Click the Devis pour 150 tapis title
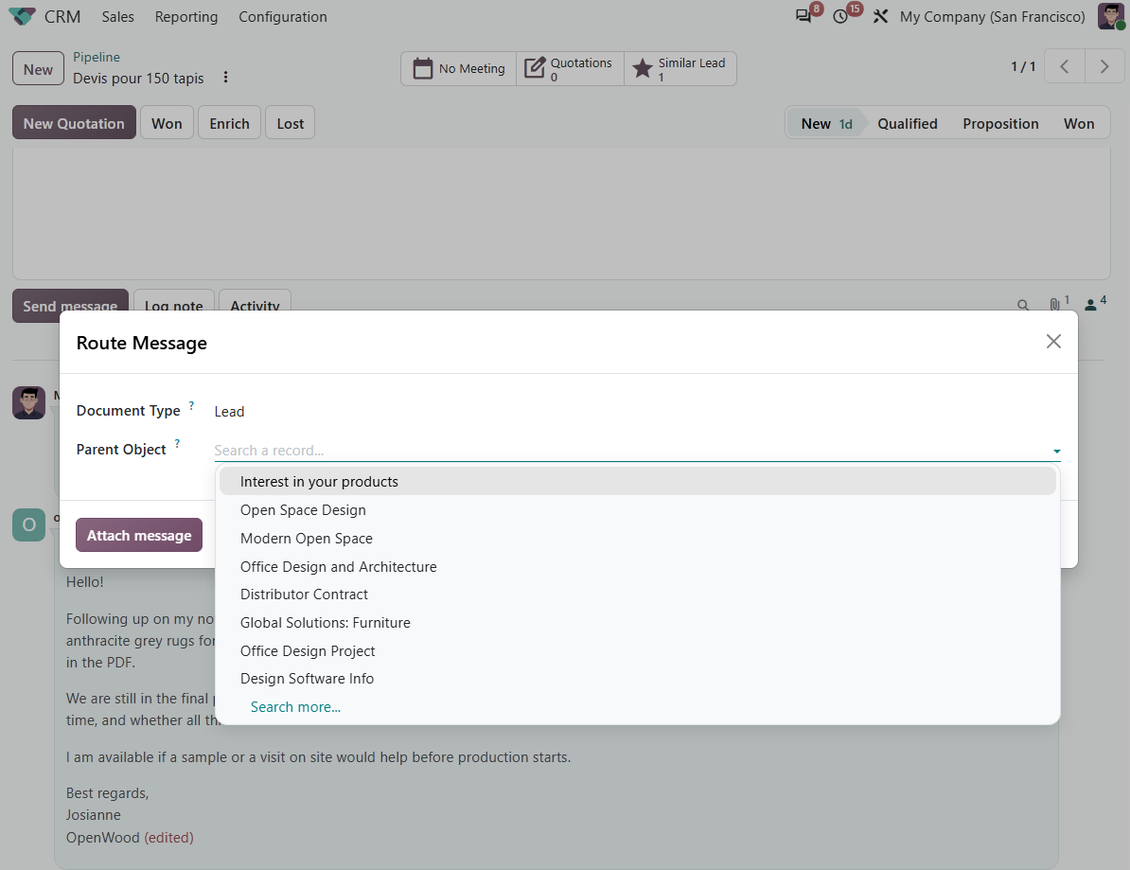The height and width of the screenshot is (870, 1130). (x=138, y=78)
